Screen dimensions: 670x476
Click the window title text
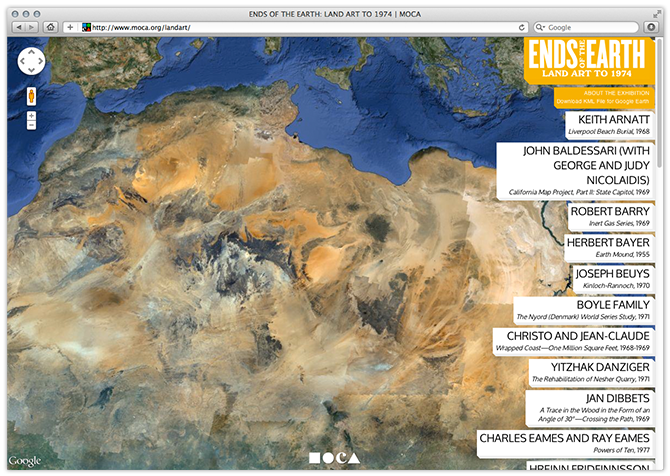[335, 14]
